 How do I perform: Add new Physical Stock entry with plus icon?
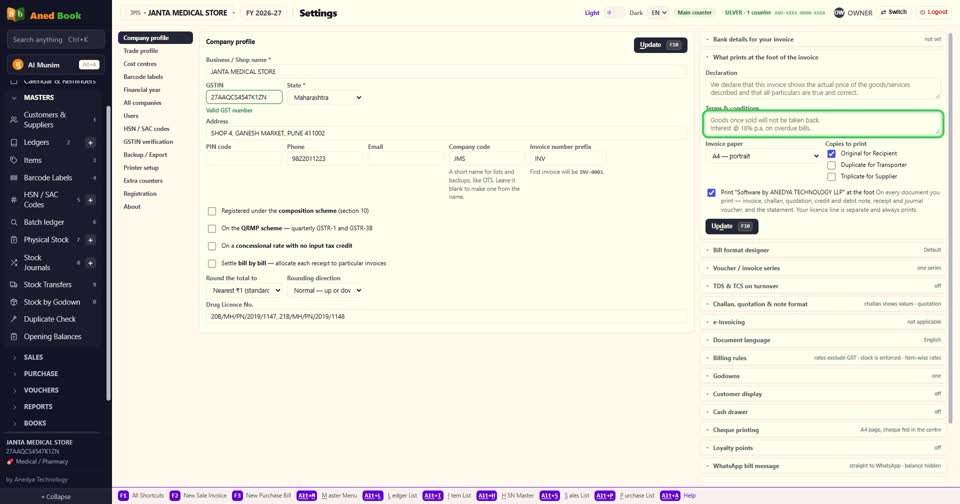[x=90, y=240]
